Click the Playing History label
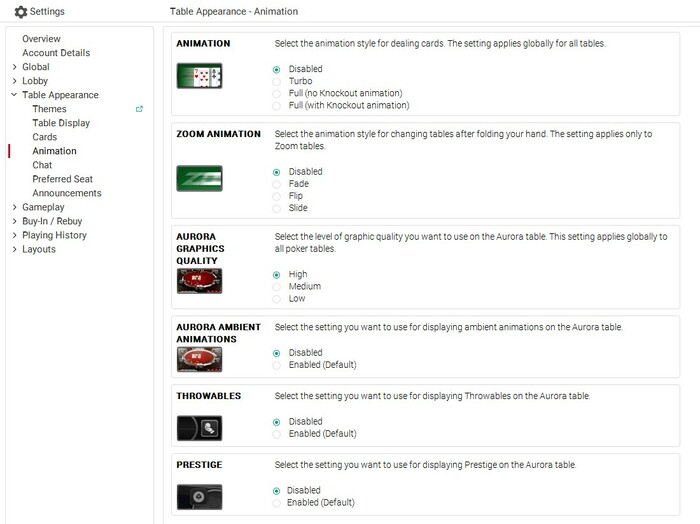This screenshot has height=524, width=700. pyautogui.click(x=54, y=235)
